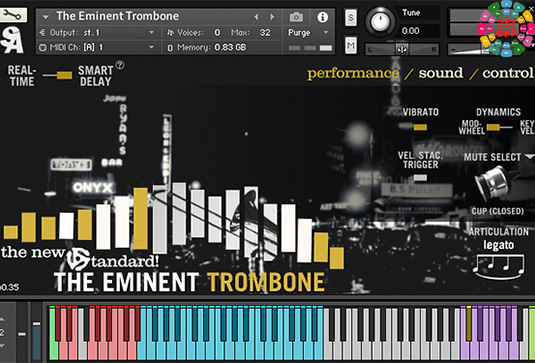Mute the instrument with M button
This screenshot has width=535, height=363.
tap(351, 45)
